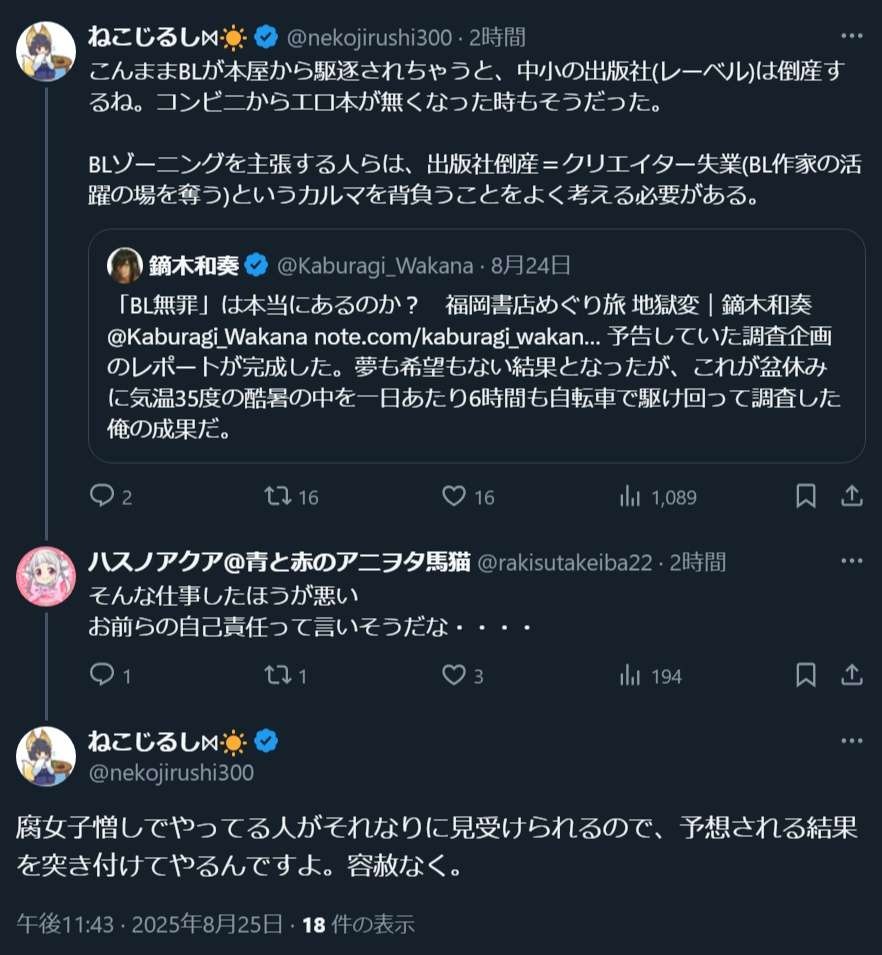The height and width of the screenshot is (955, 882).
Task: Like the first tweet with 16 likes
Action: (x=455, y=496)
